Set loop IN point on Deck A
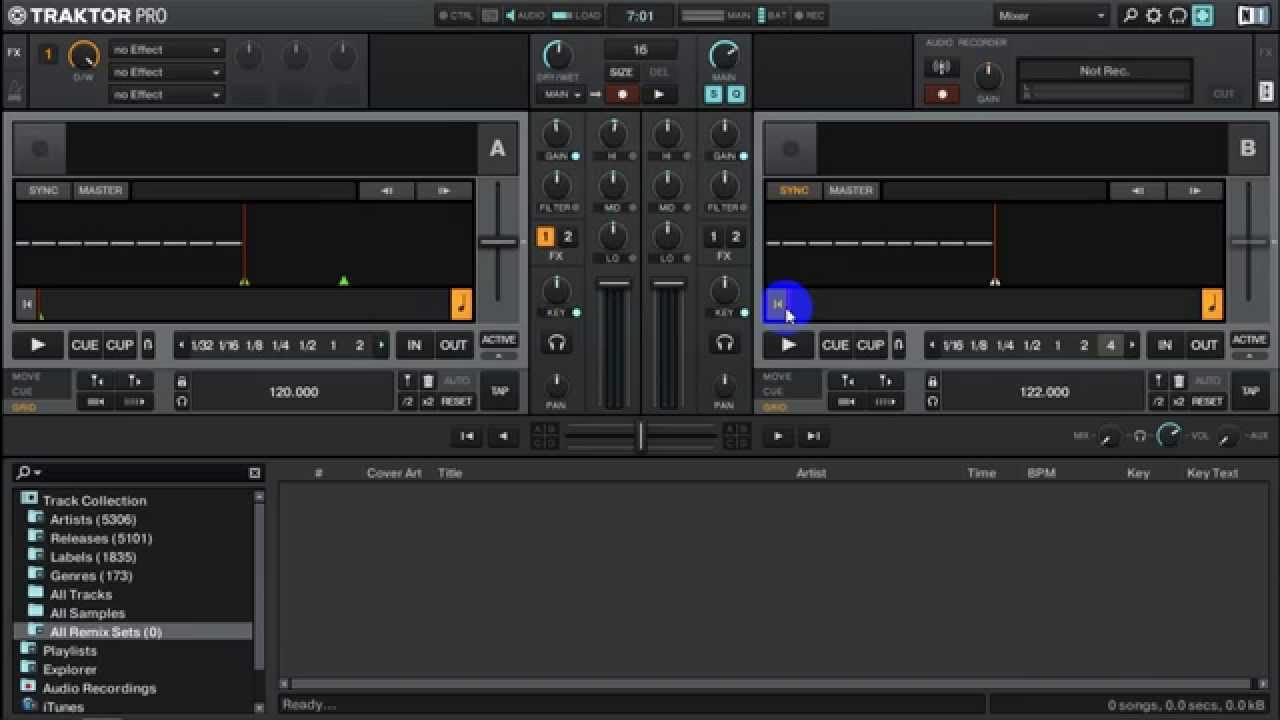Screen dimensions: 1280x720 pos(413,345)
